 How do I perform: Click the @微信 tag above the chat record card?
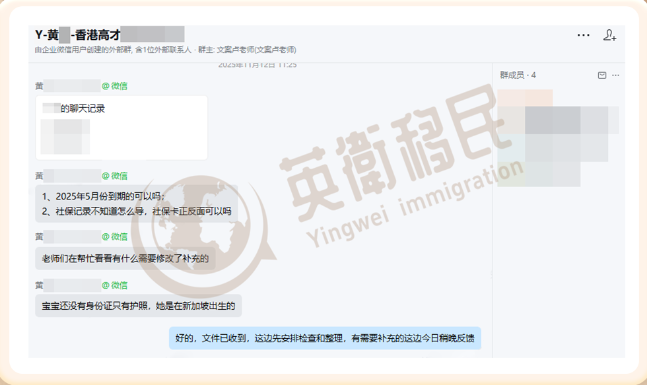(114, 86)
